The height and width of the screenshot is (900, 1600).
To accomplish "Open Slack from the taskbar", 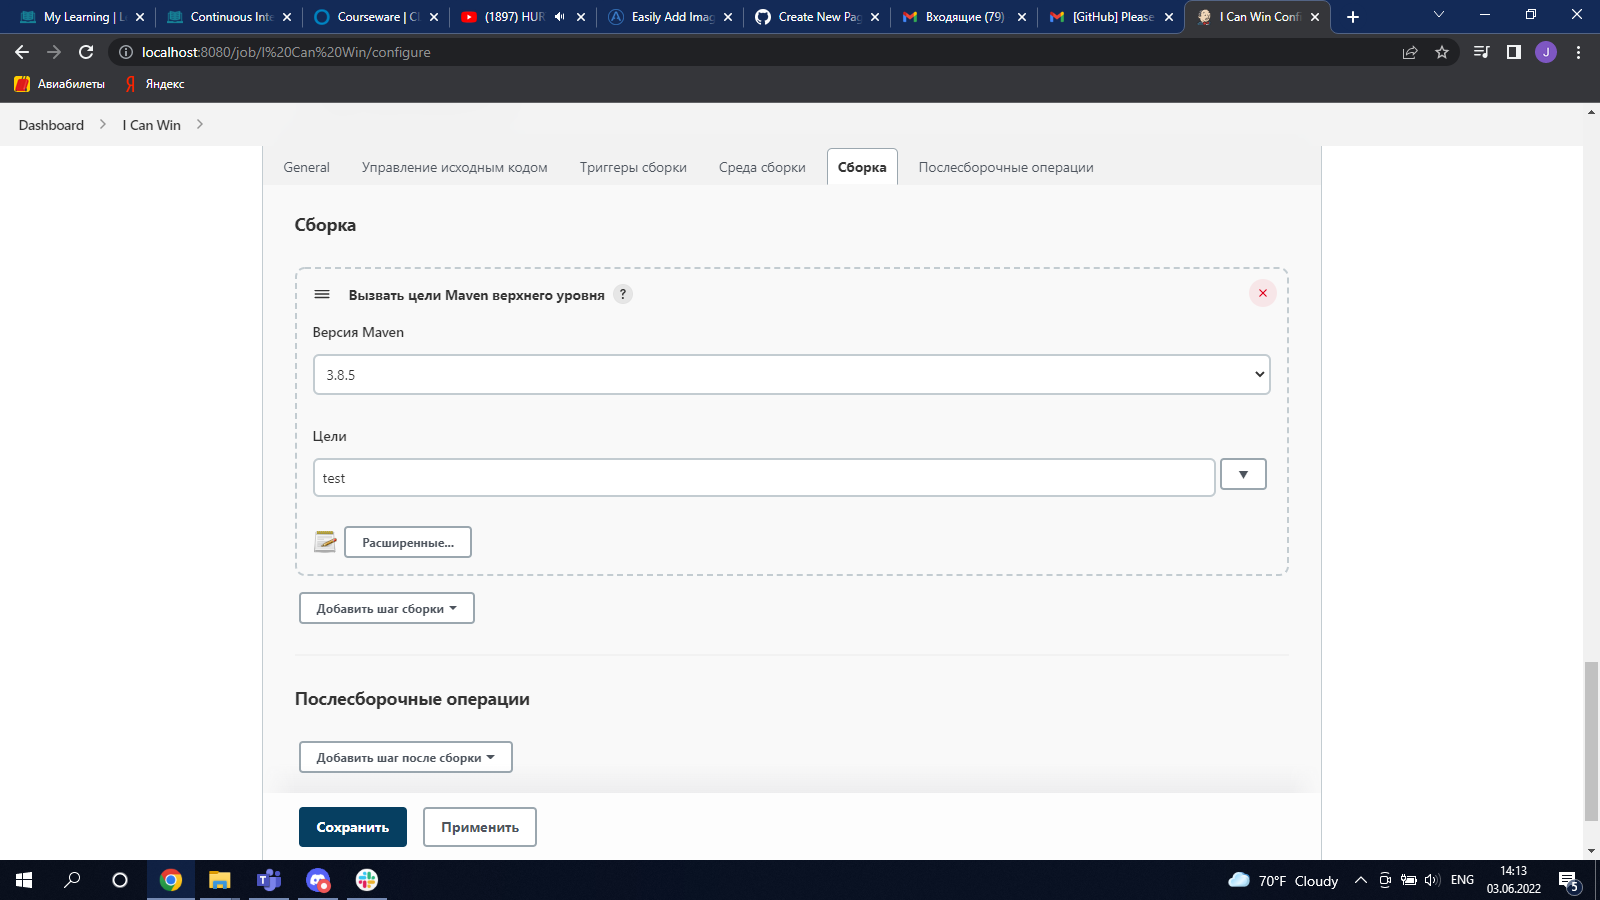I will click(x=367, y=880).
